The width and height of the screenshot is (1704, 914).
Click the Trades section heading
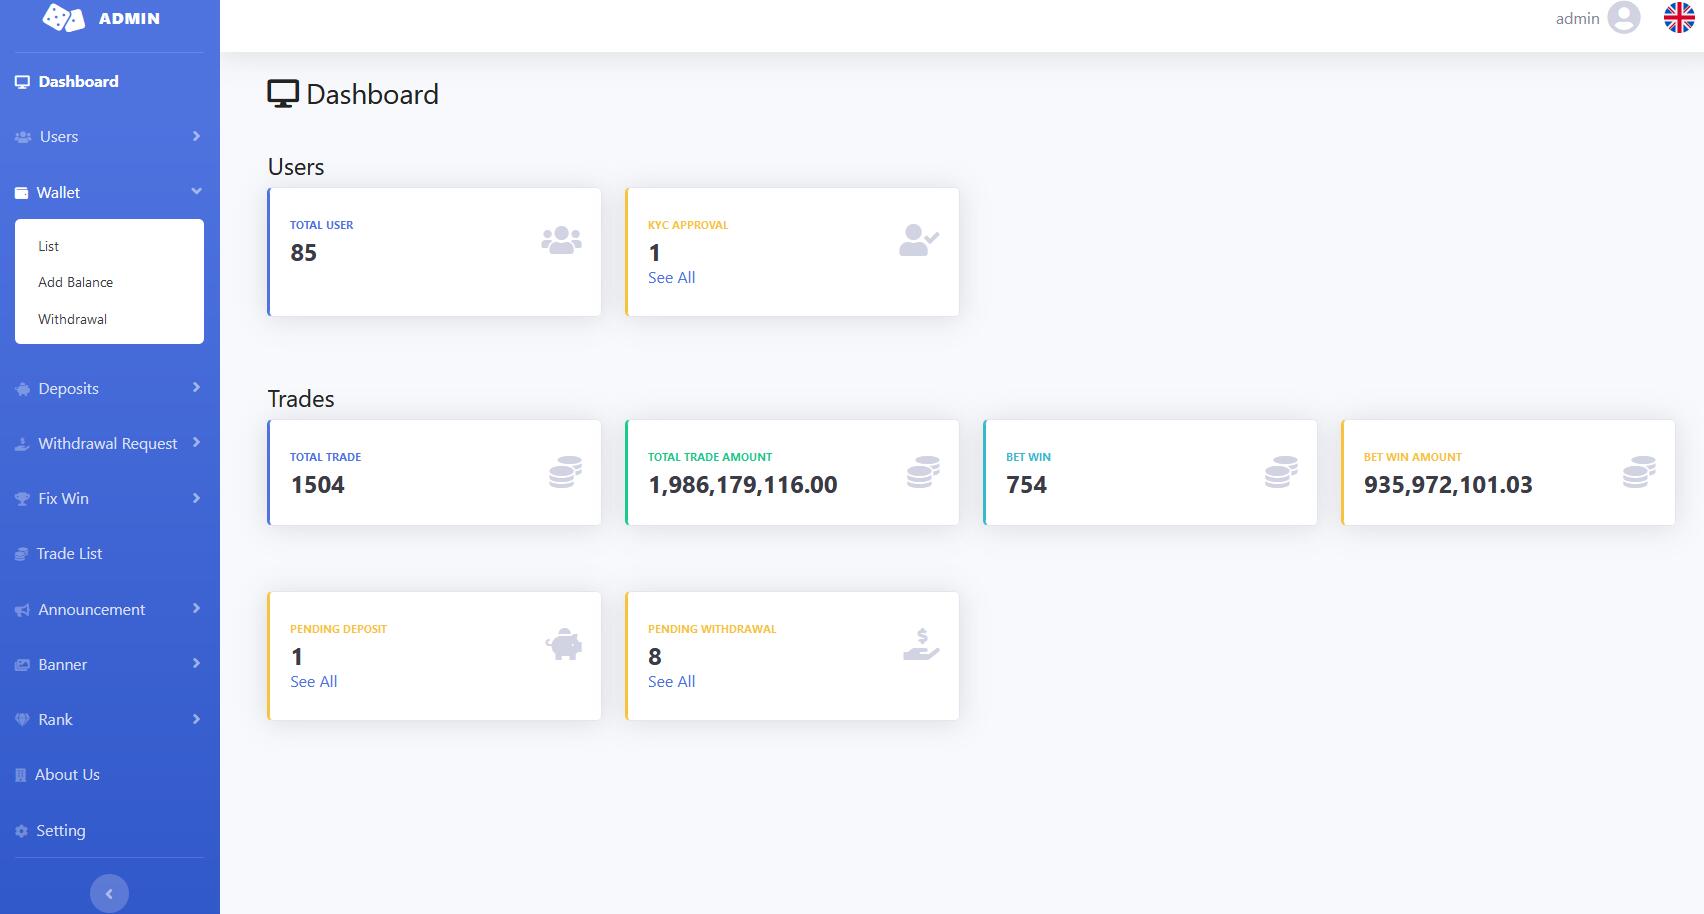[x=301, y=399]
